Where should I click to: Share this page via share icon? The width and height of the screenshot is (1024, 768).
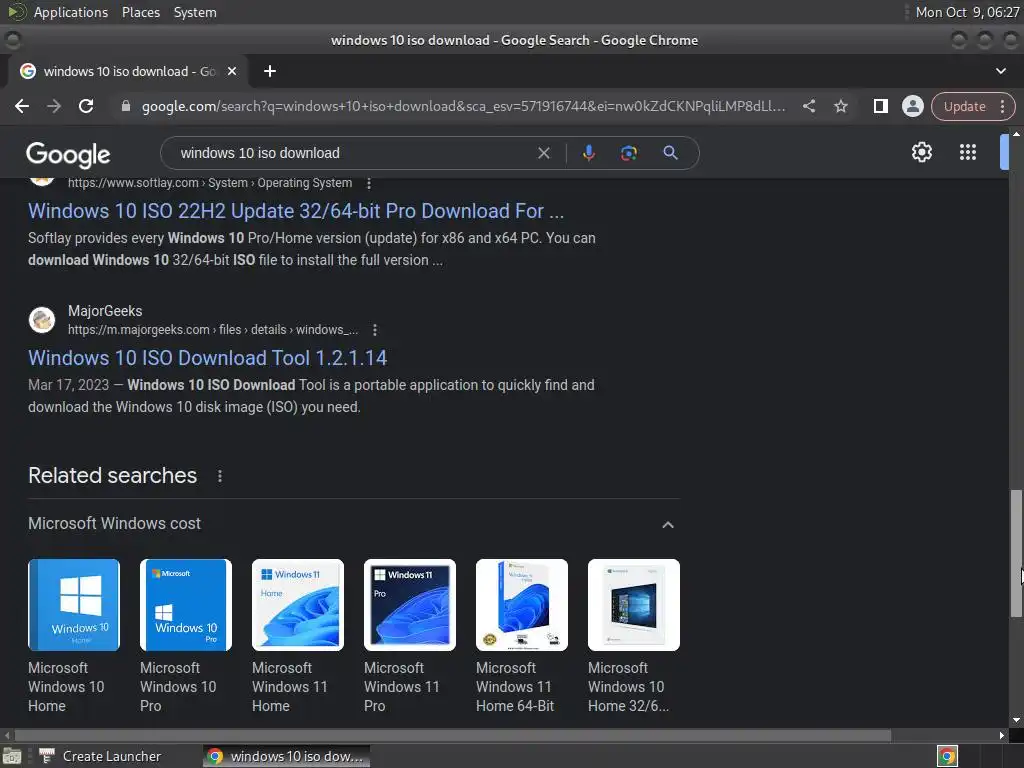pos(809,106)
